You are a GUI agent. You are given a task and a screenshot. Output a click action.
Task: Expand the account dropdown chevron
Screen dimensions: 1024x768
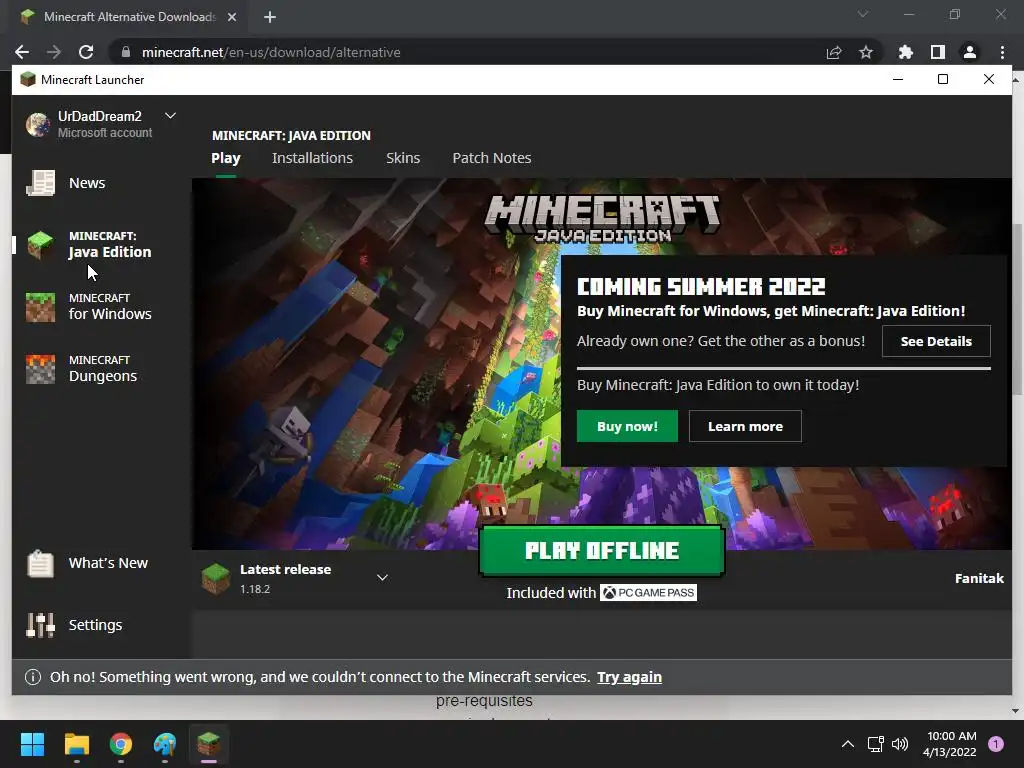170,116
